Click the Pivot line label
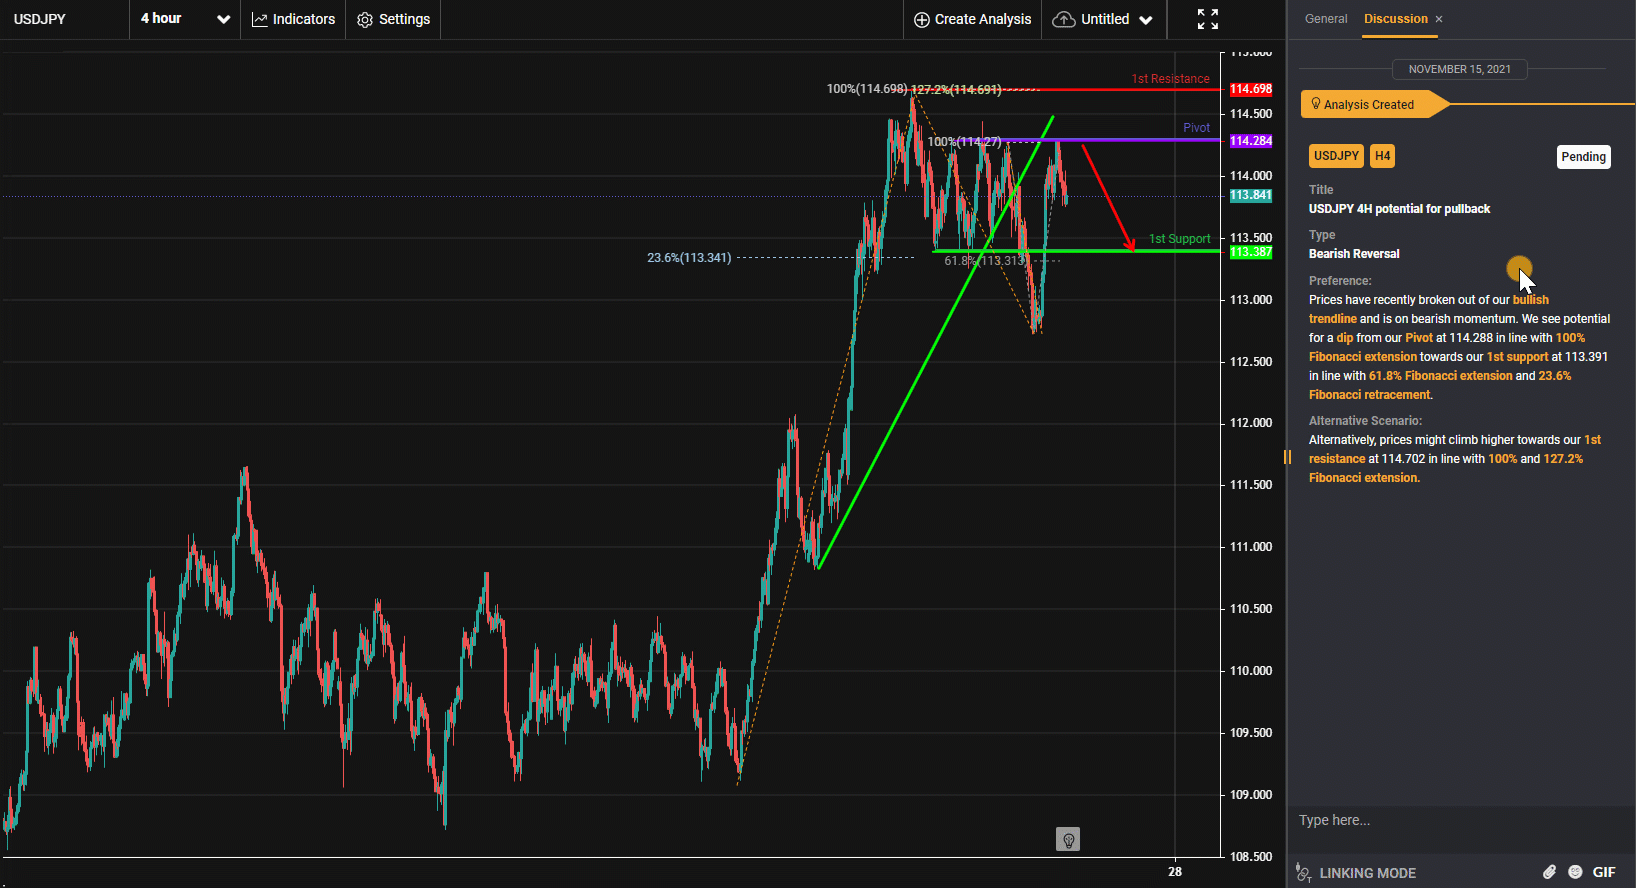The height and width of the screenshot is (888, 1636). point(1196,128)
